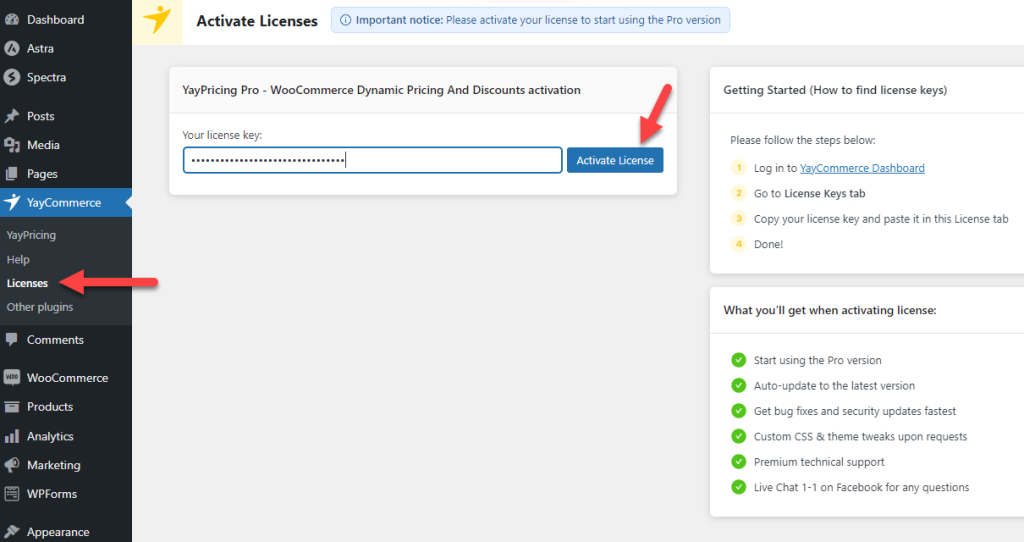Select the YayCommerce menu item
Image resolution: width=1024 pixels, height=542 pixels.
pos(64,202)
